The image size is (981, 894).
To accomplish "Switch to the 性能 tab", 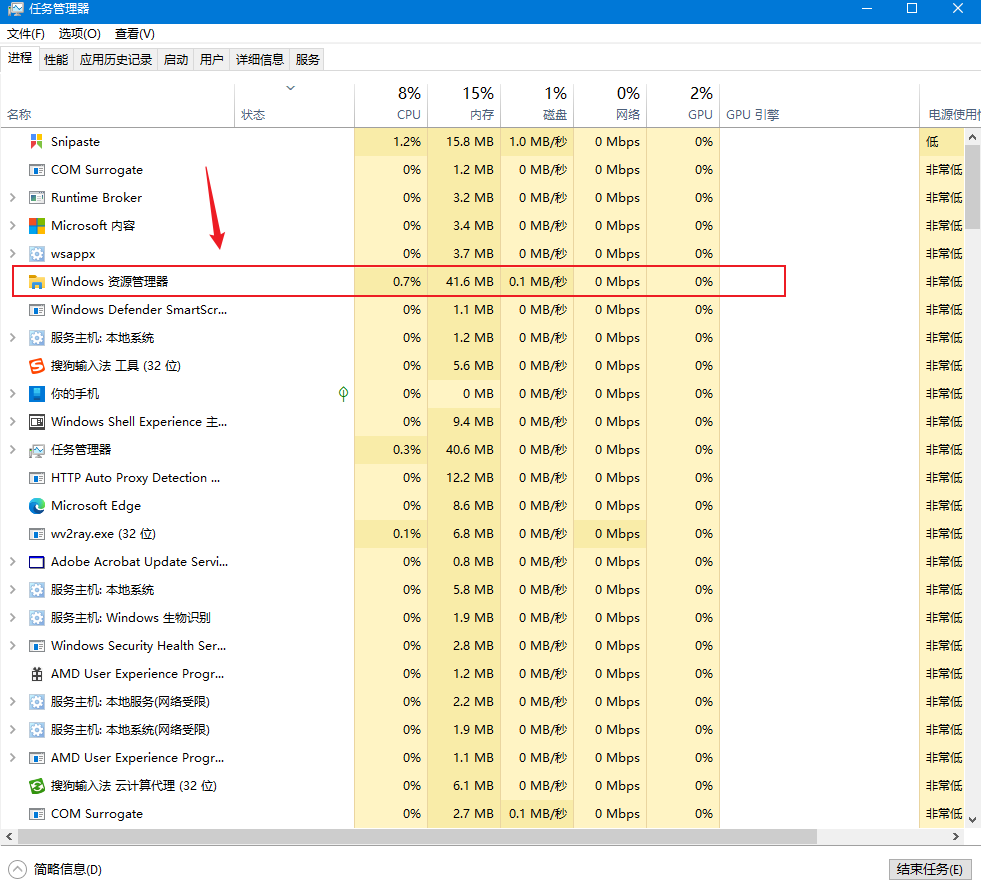I will pyautogui.click(x=56, y=59).
